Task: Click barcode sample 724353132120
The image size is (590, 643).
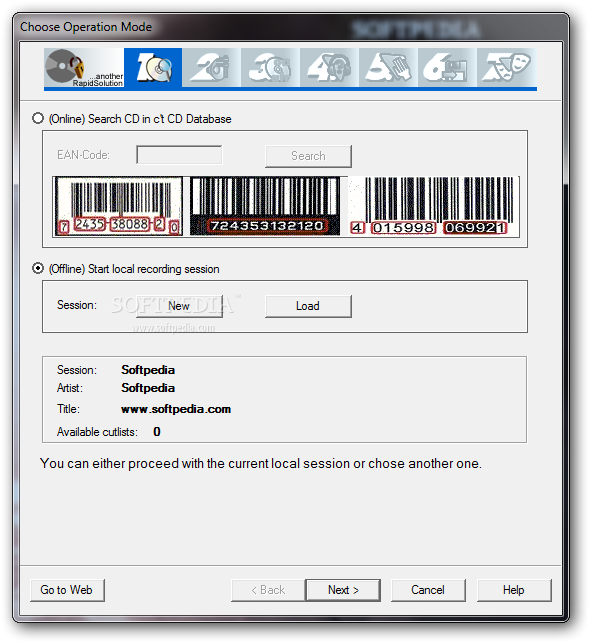Action: [265, 206]
